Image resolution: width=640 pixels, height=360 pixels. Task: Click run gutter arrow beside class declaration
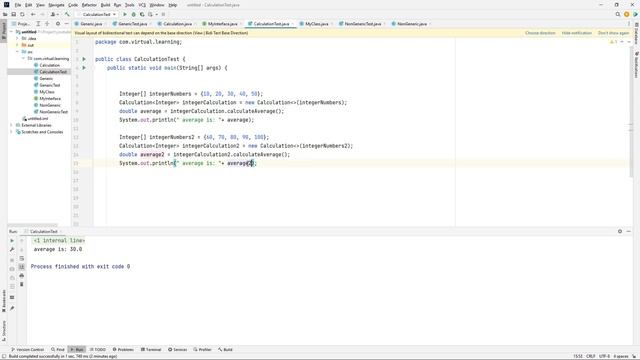point(84,59)
